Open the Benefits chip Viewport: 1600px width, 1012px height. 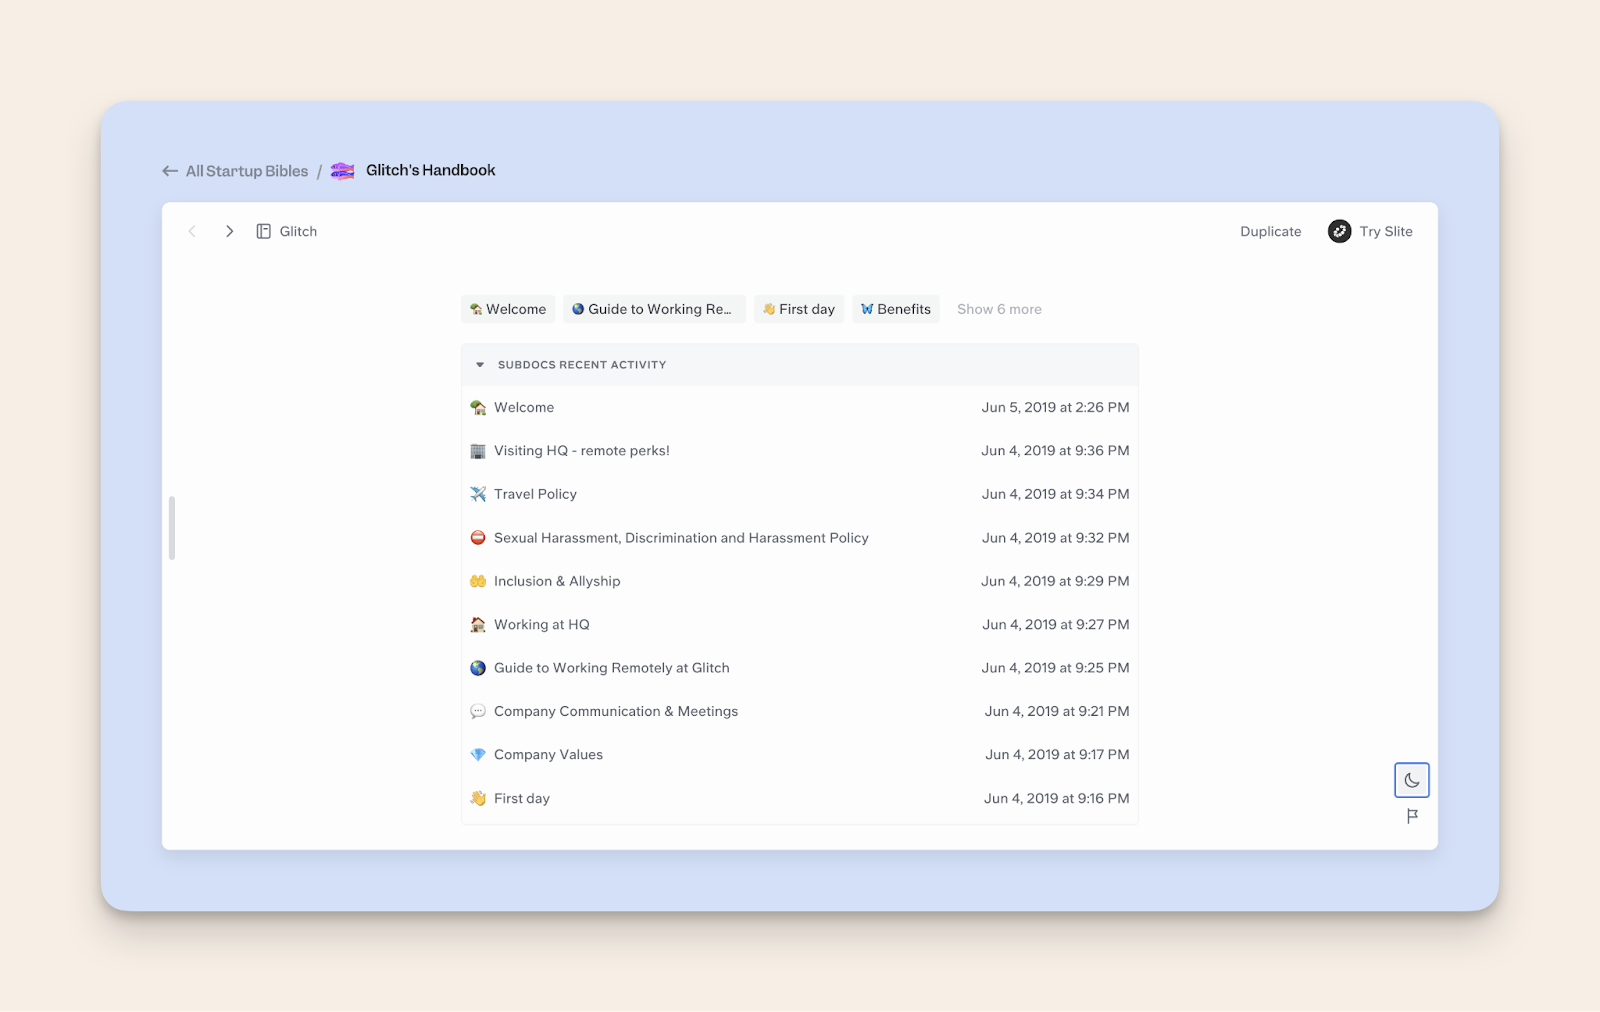[896, 309]
